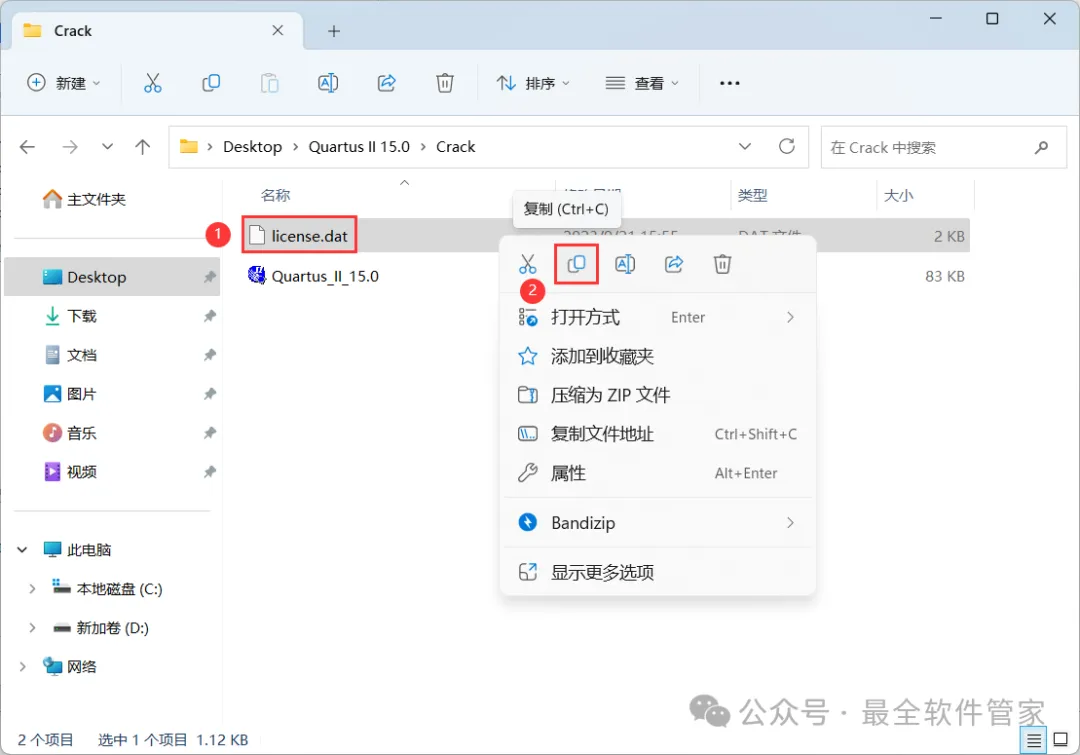Click Rename icon in context menu
This screenshot has width=1080, height=755.
(x=625, y=264)
